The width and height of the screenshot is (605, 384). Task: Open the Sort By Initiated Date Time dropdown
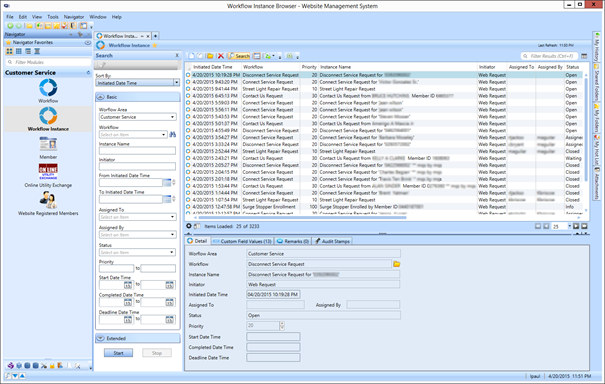(x=176, y=83)
